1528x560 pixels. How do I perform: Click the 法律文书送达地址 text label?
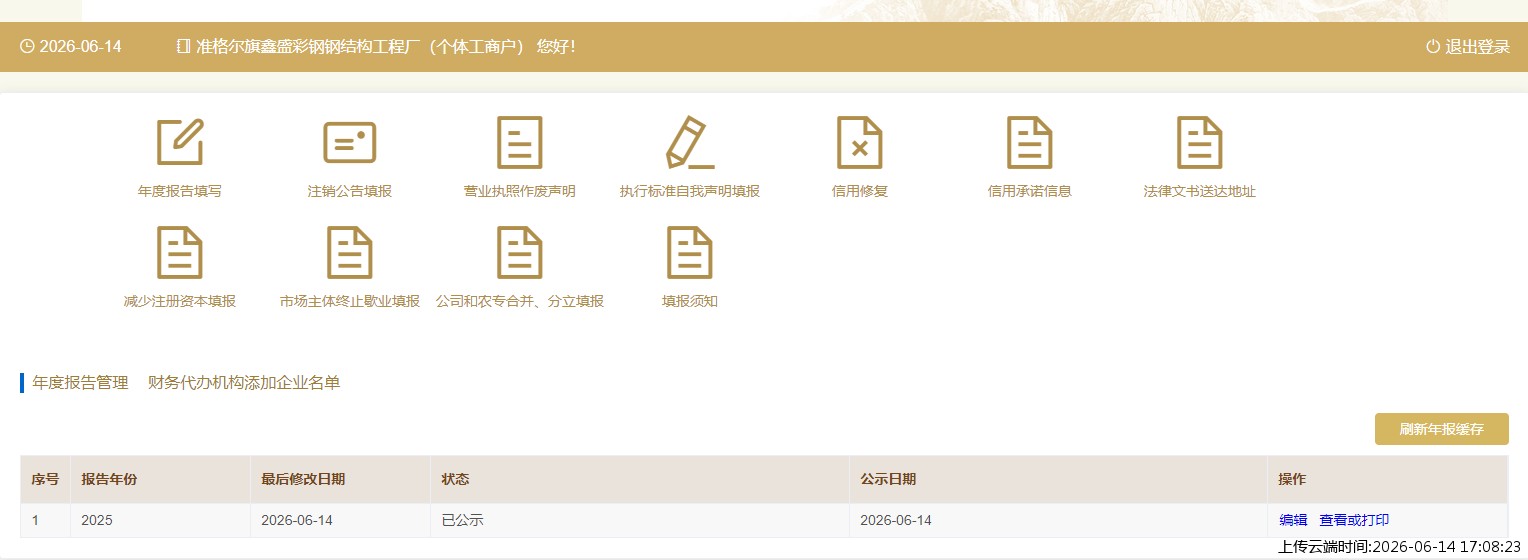point(1200,191)
